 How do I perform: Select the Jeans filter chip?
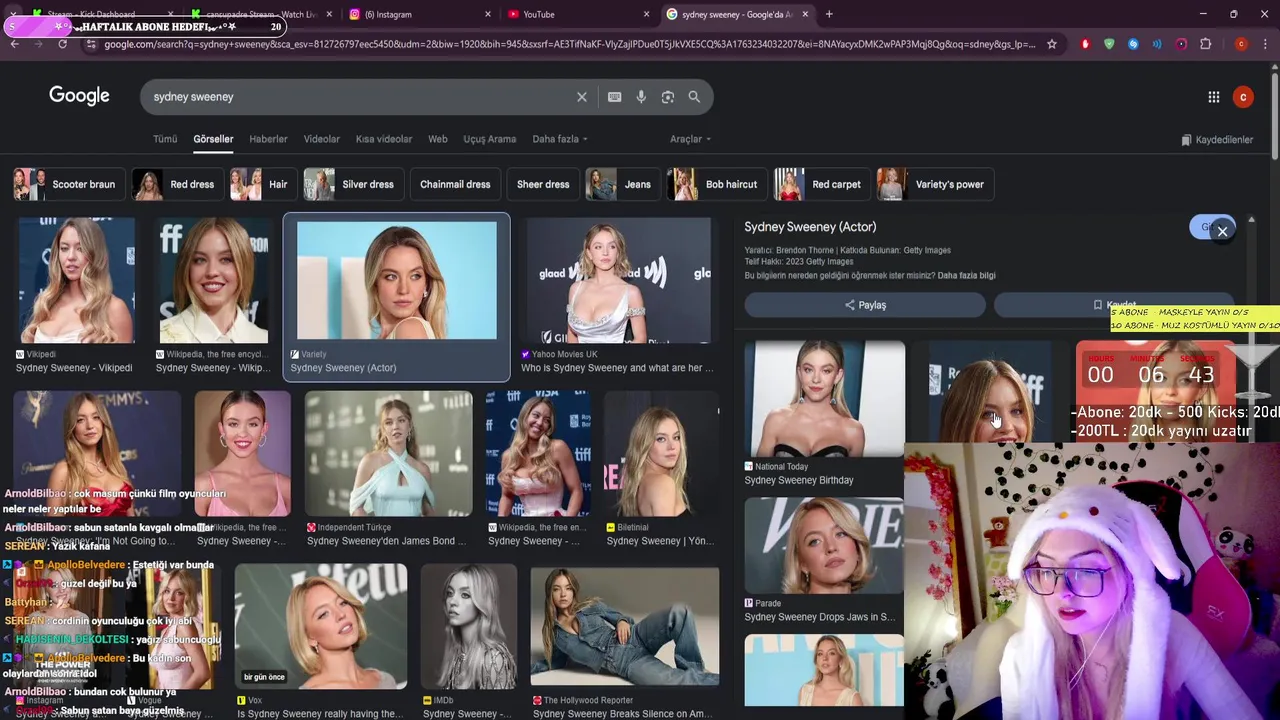(623, 184)
